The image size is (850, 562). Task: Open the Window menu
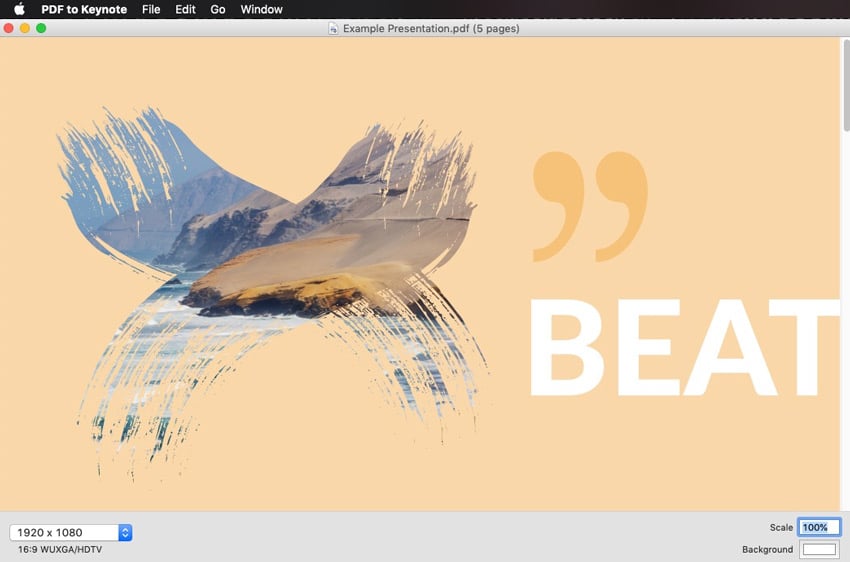click(x=261, y=9)
